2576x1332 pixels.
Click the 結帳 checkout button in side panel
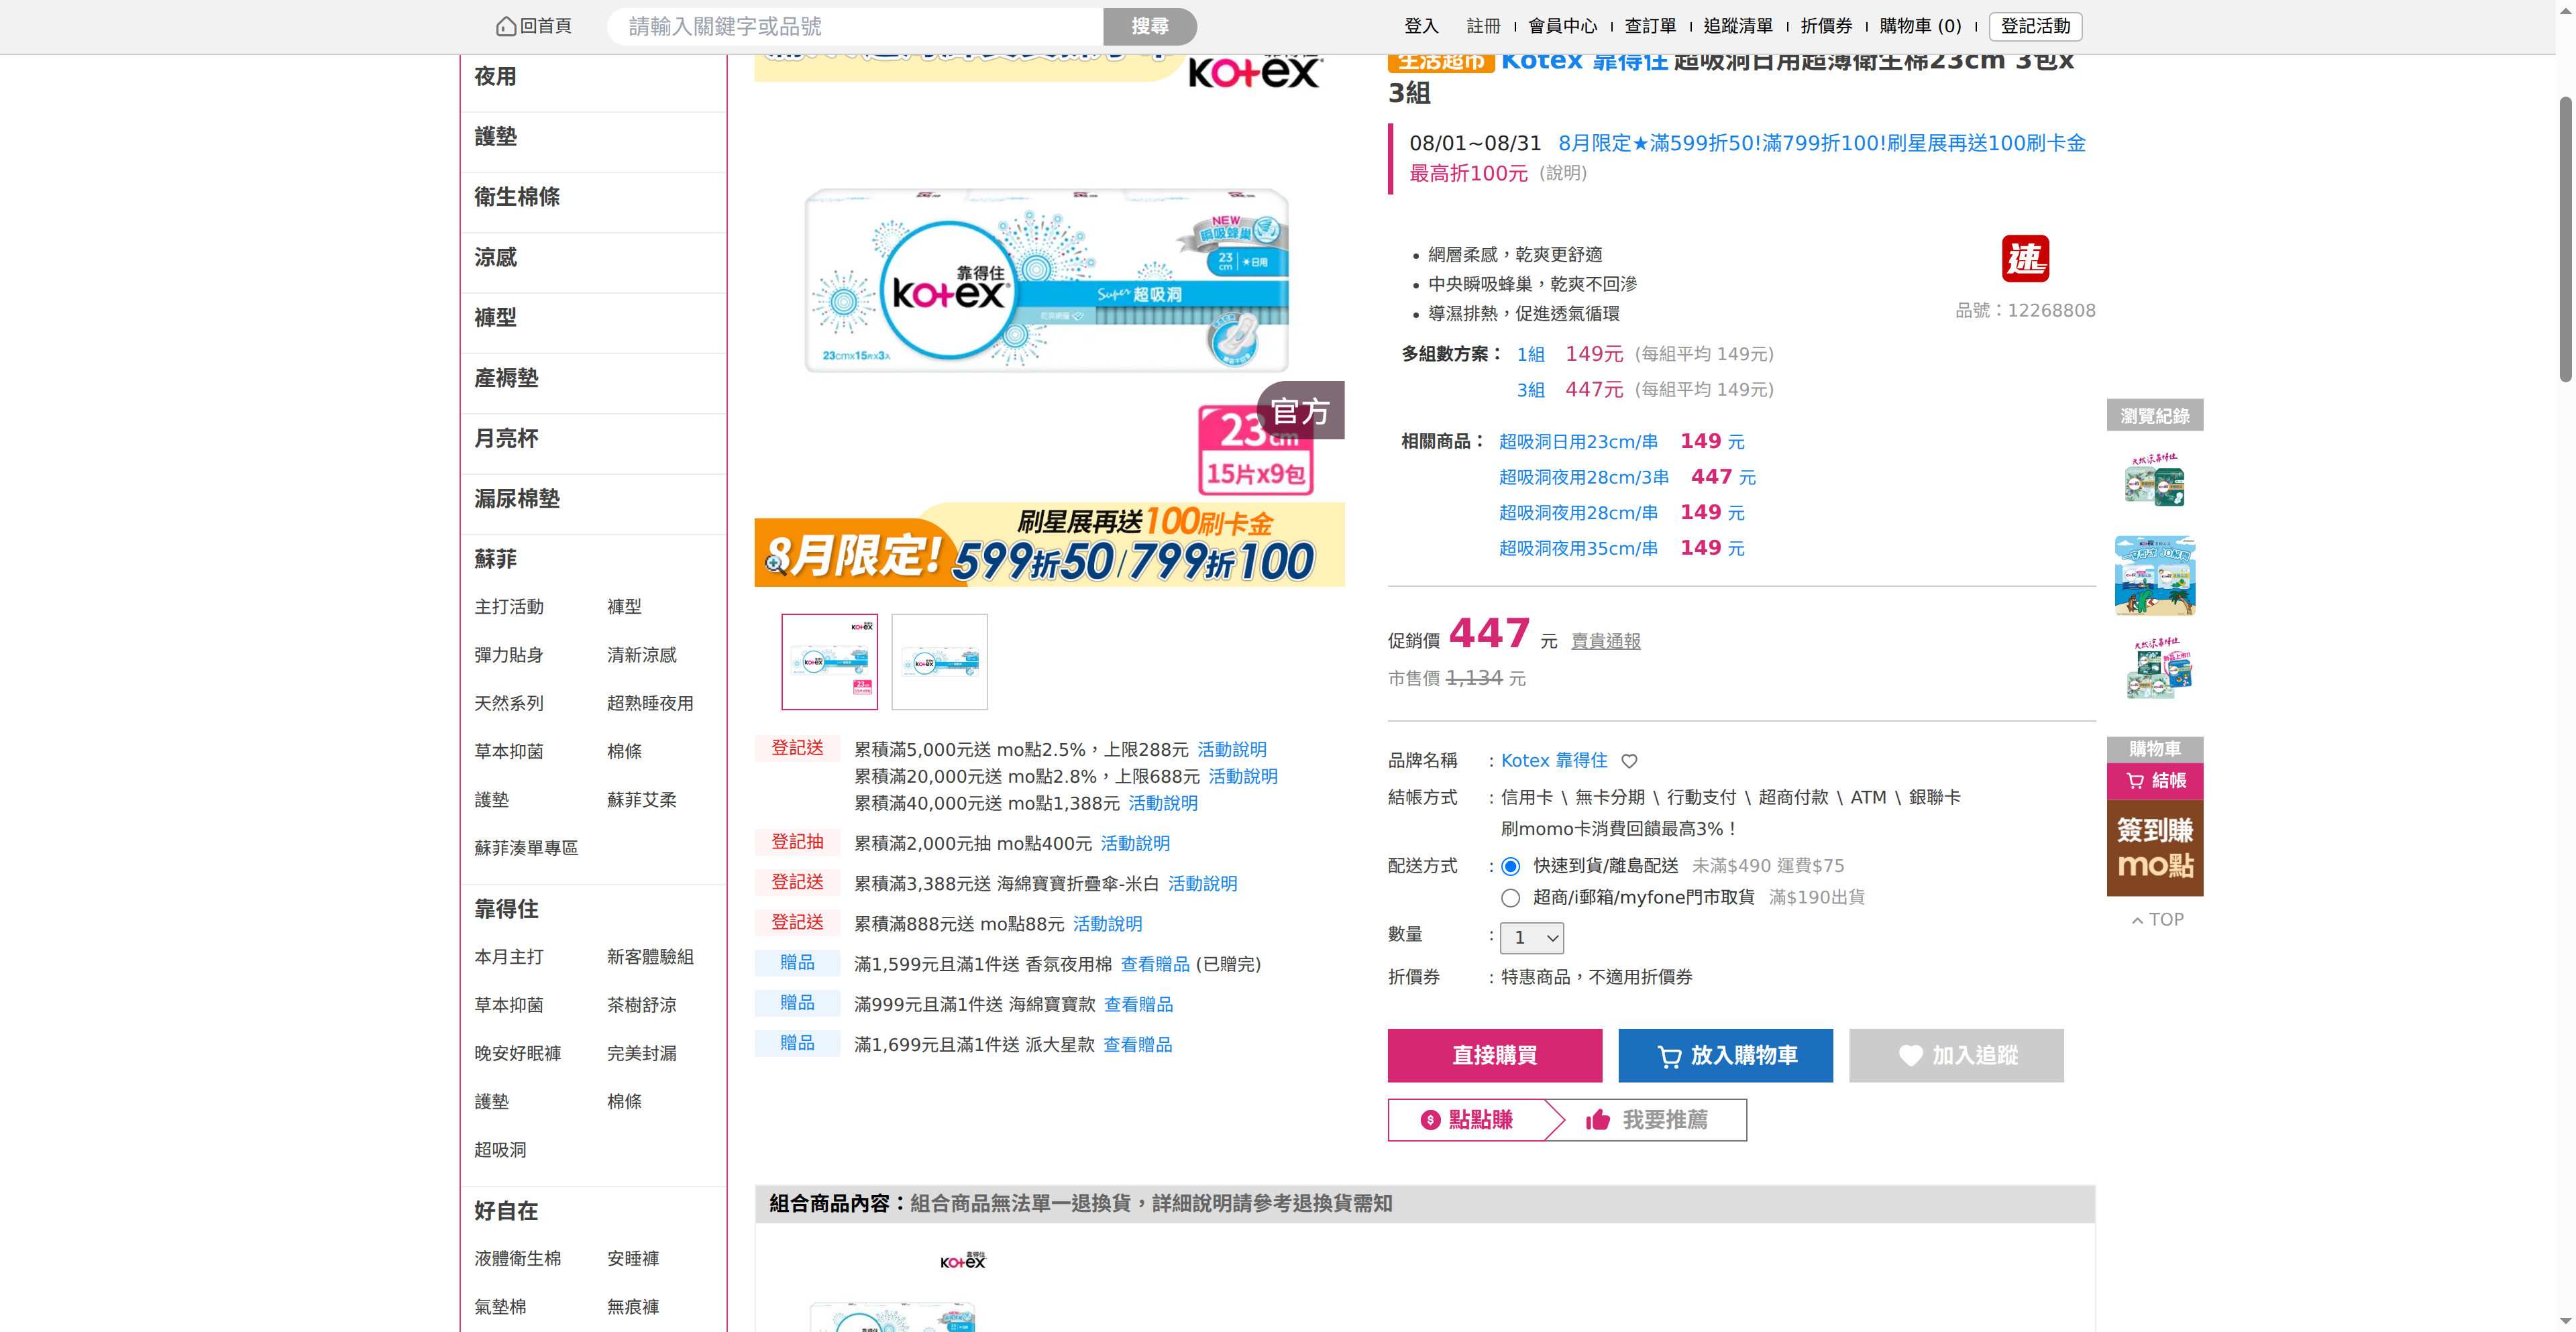[2155, 781]
